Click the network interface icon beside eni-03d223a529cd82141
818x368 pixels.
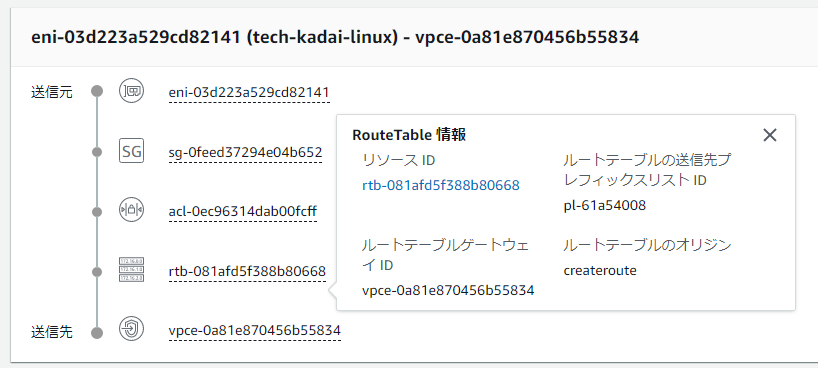coord(131,91)
